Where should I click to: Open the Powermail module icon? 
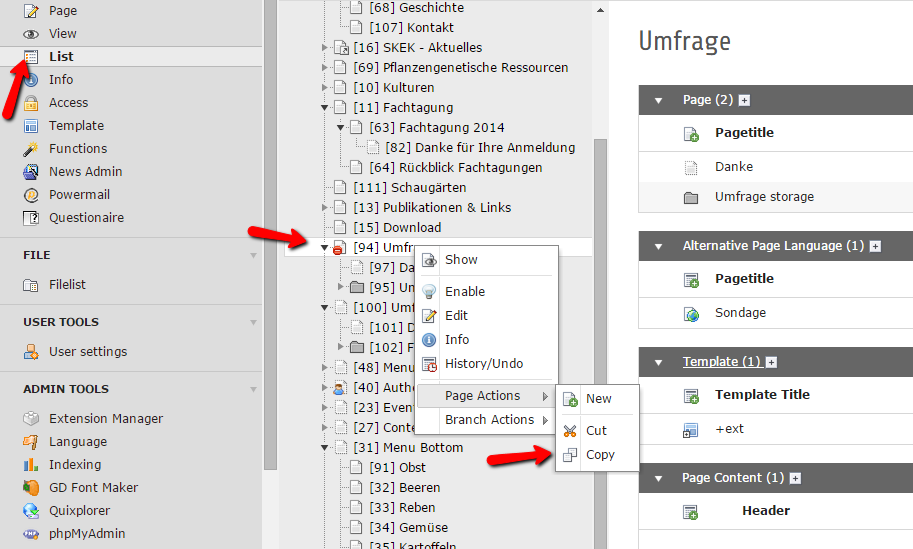[x=31, y=195]
